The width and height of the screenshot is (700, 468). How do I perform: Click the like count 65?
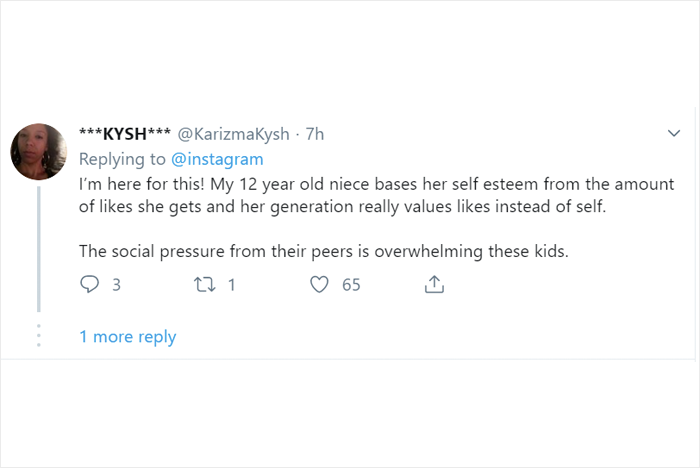tap(351, 285)
